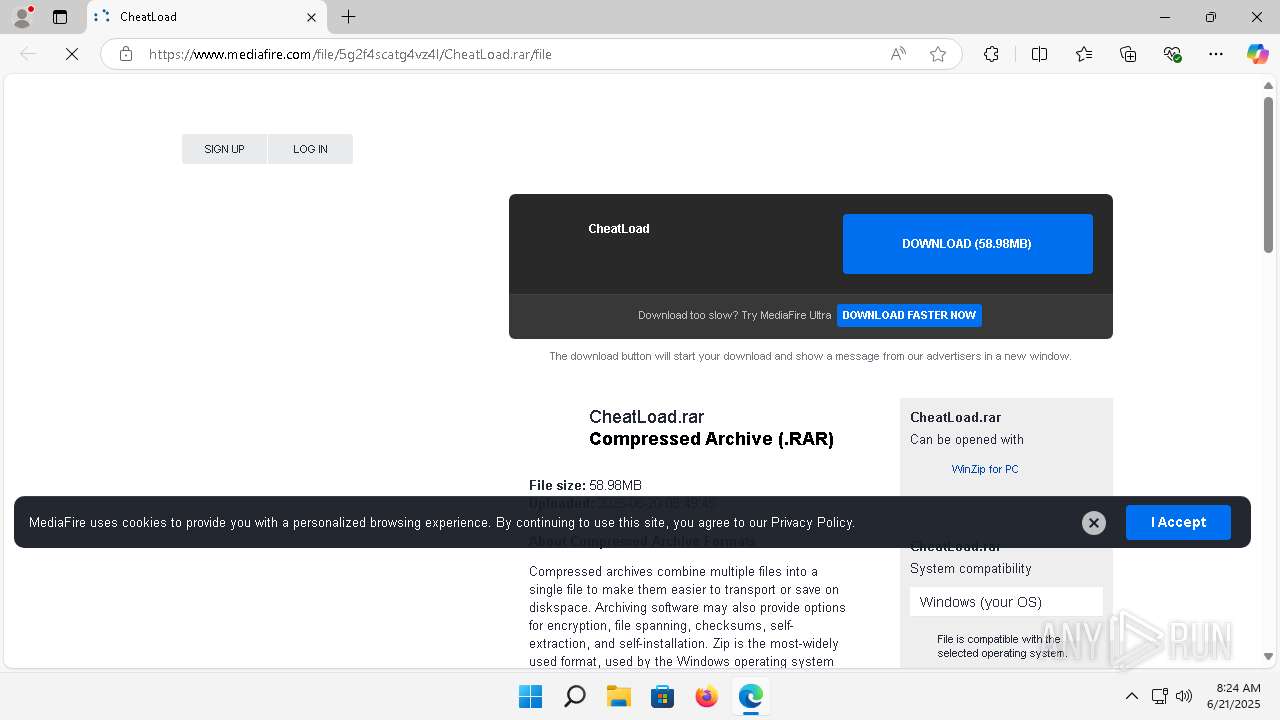
Task: Click the stop loading X button
Action: coord(72,54)
